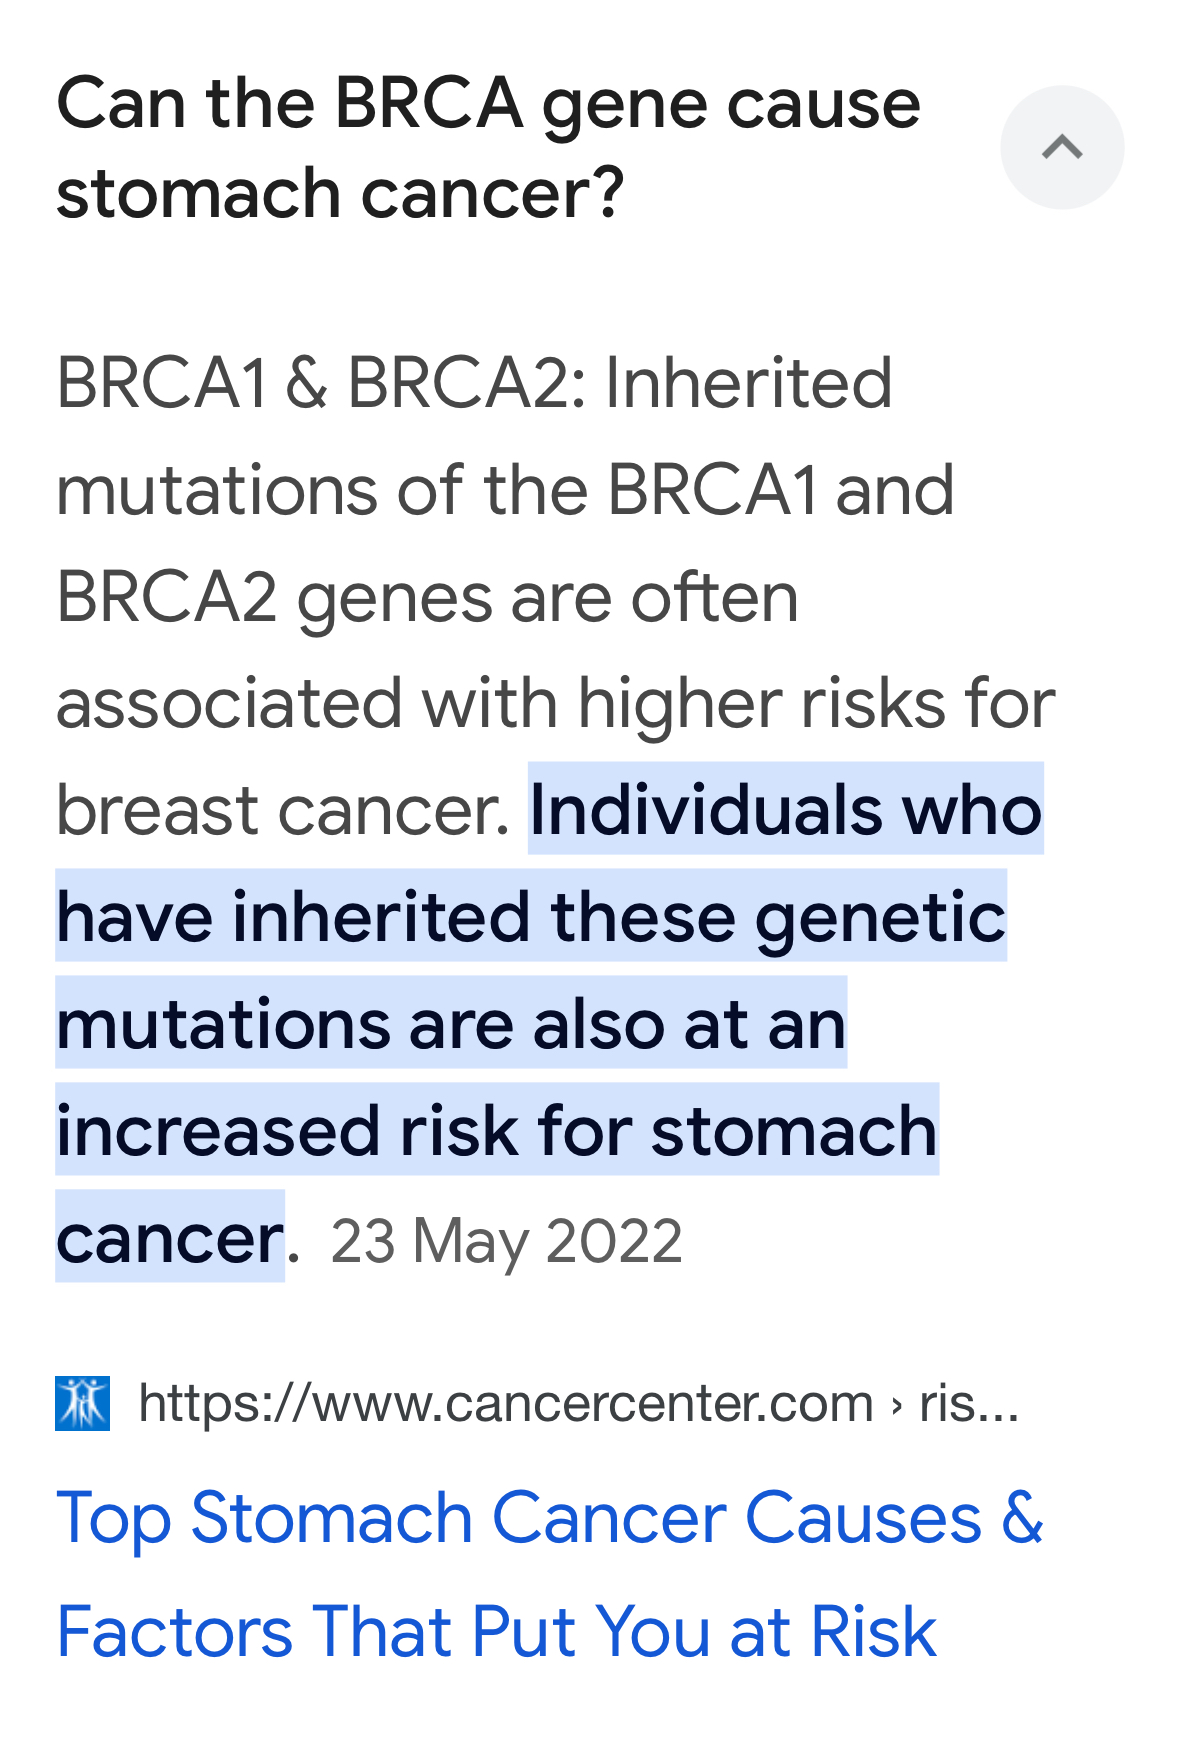Click the '23 May 2022' date
1179x1739 pixels.
pyautogui.click(x=506, y=1241)
